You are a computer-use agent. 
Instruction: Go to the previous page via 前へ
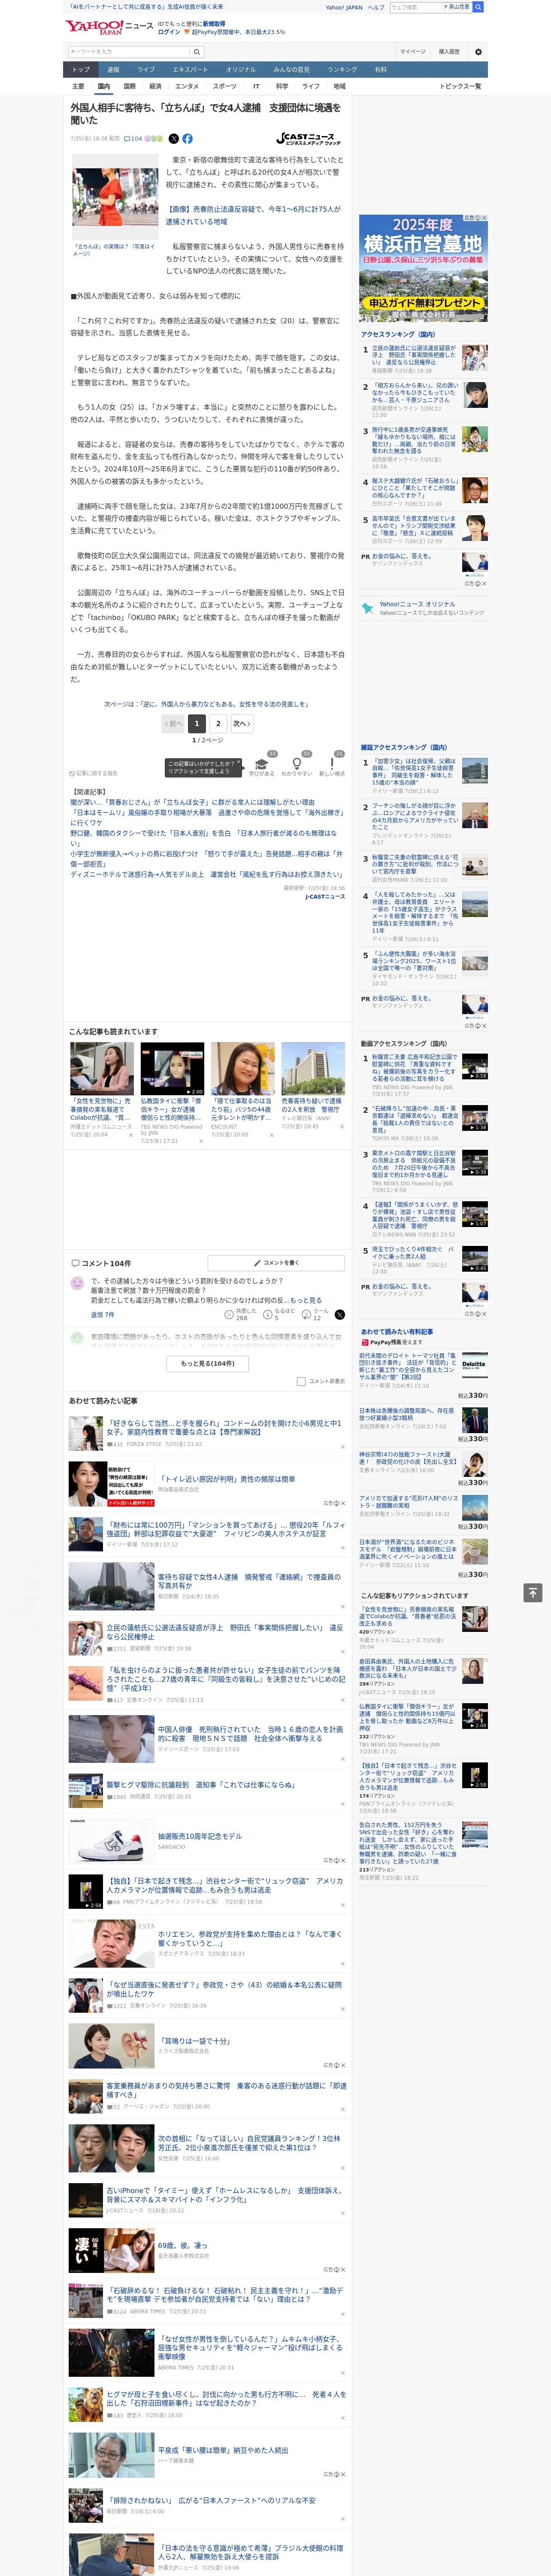(x=173, y=723)
